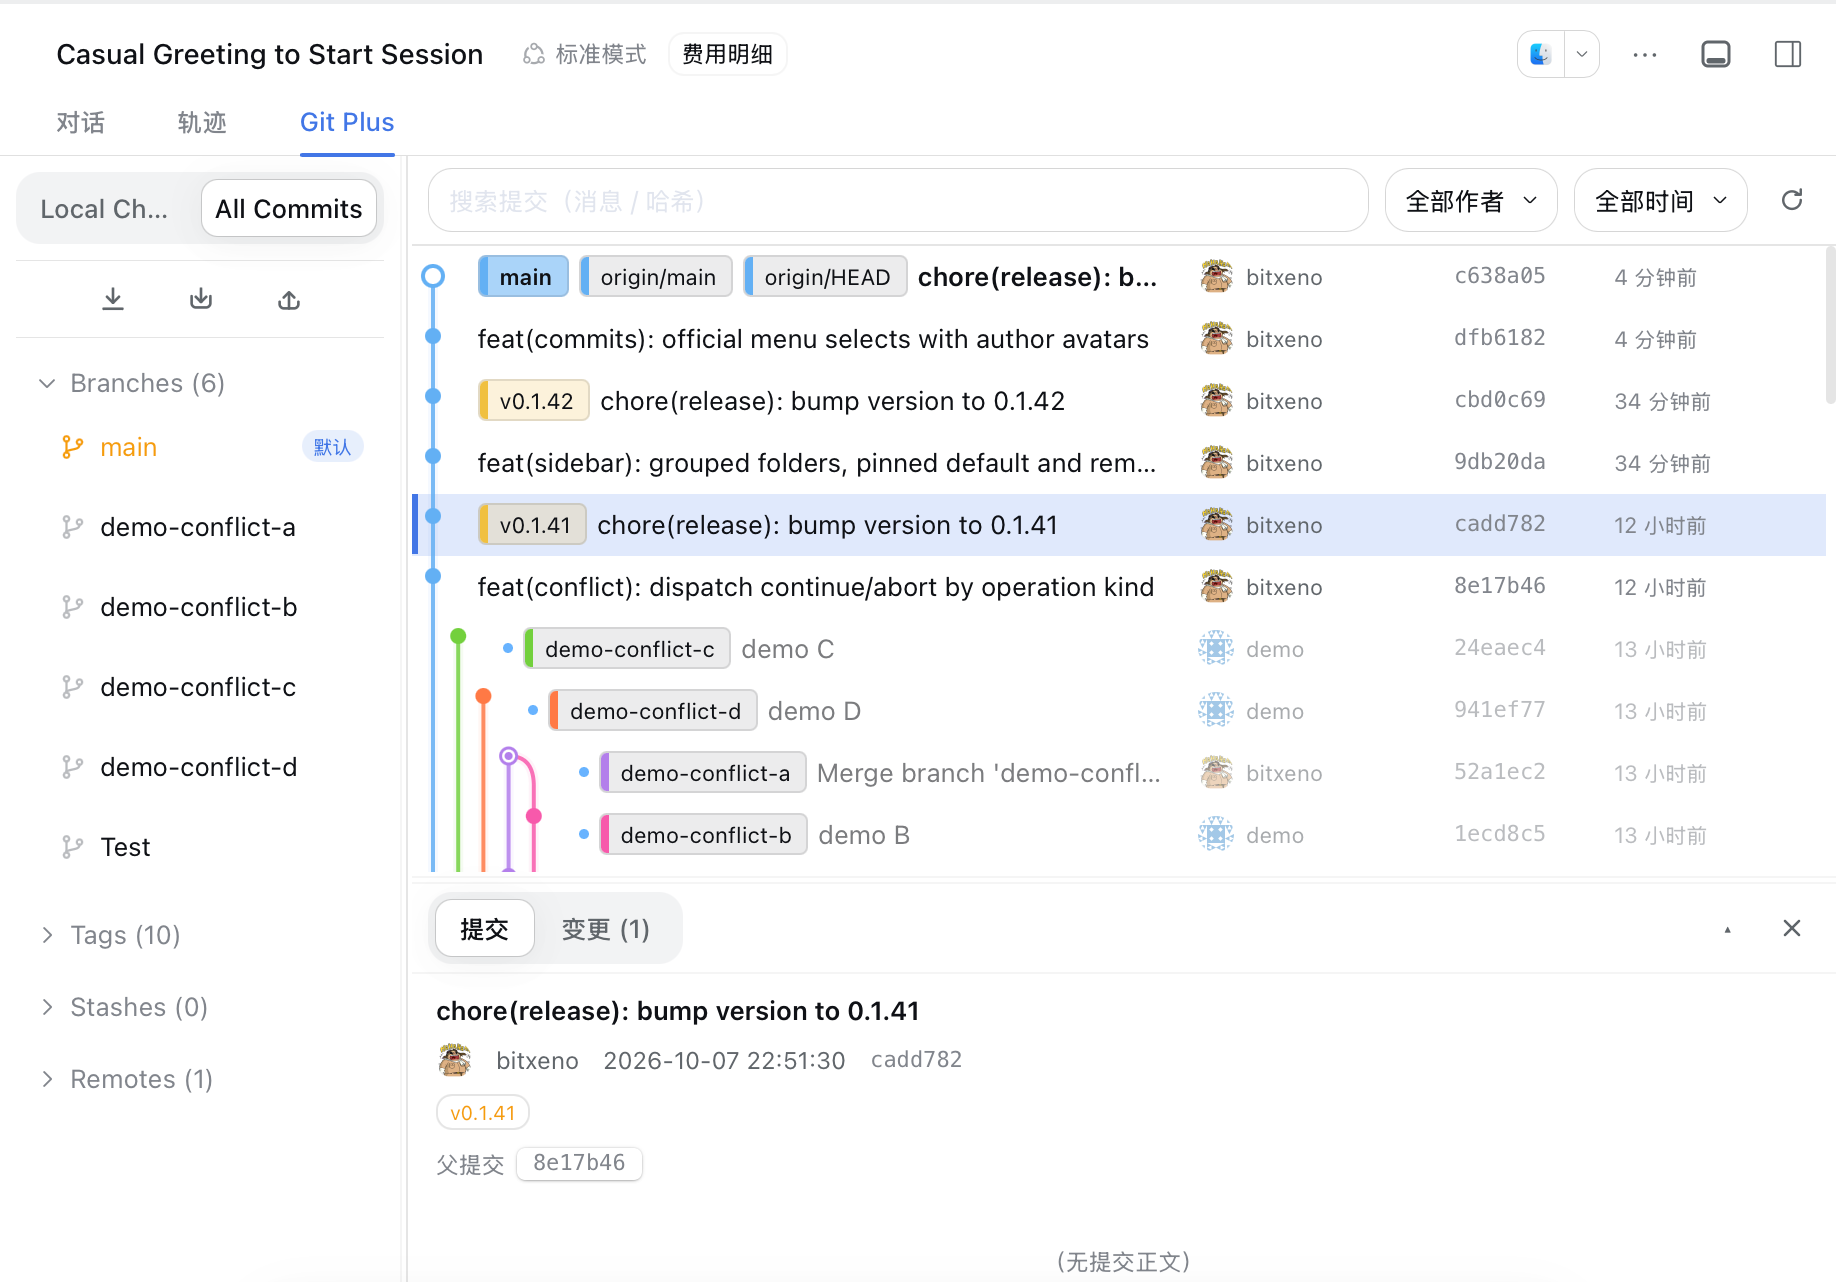This screenshot has width=1836, height=1282.
Task: Click the 费用明细 button
Action: (x=727, y=54)
